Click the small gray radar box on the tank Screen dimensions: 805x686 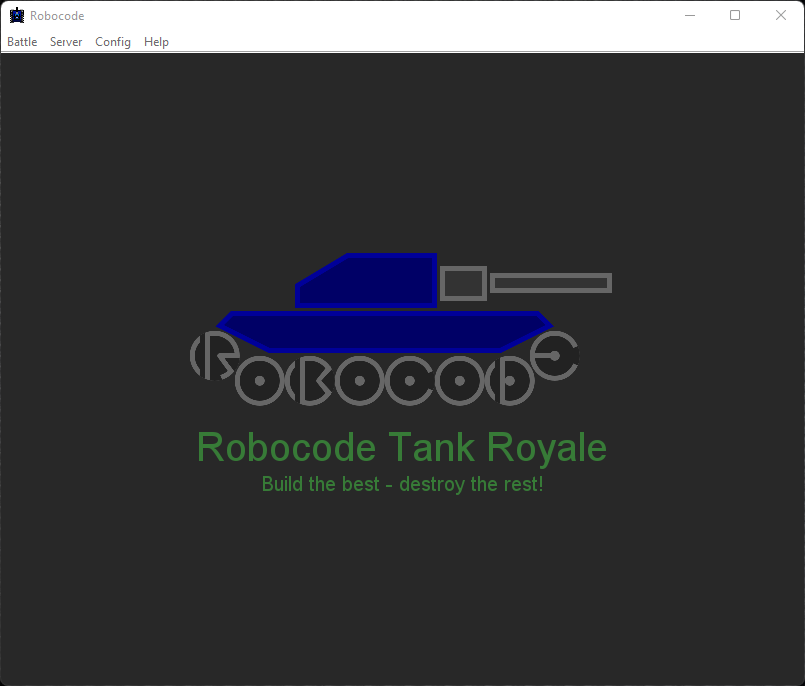click(462, 283)
